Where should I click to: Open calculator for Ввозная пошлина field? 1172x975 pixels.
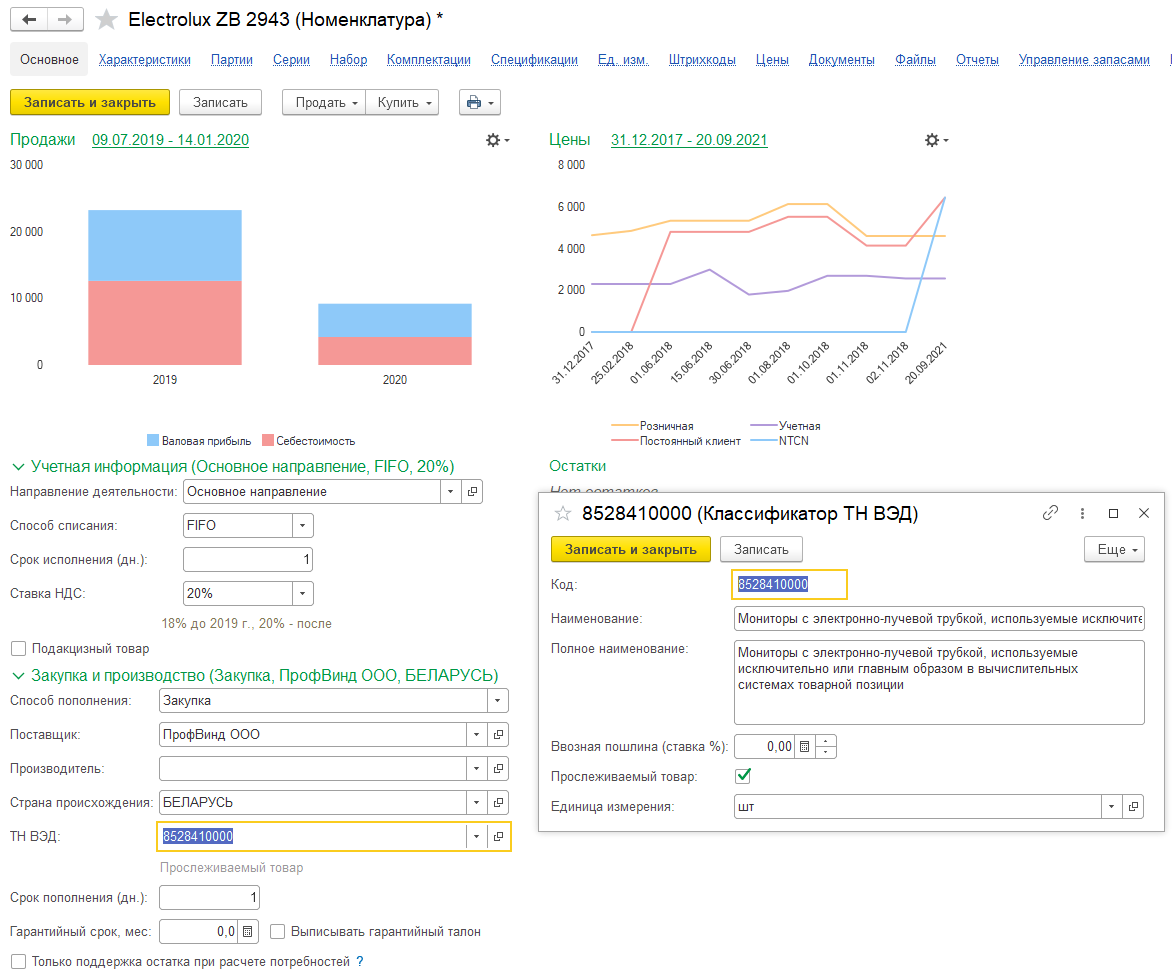coord(804,746)
